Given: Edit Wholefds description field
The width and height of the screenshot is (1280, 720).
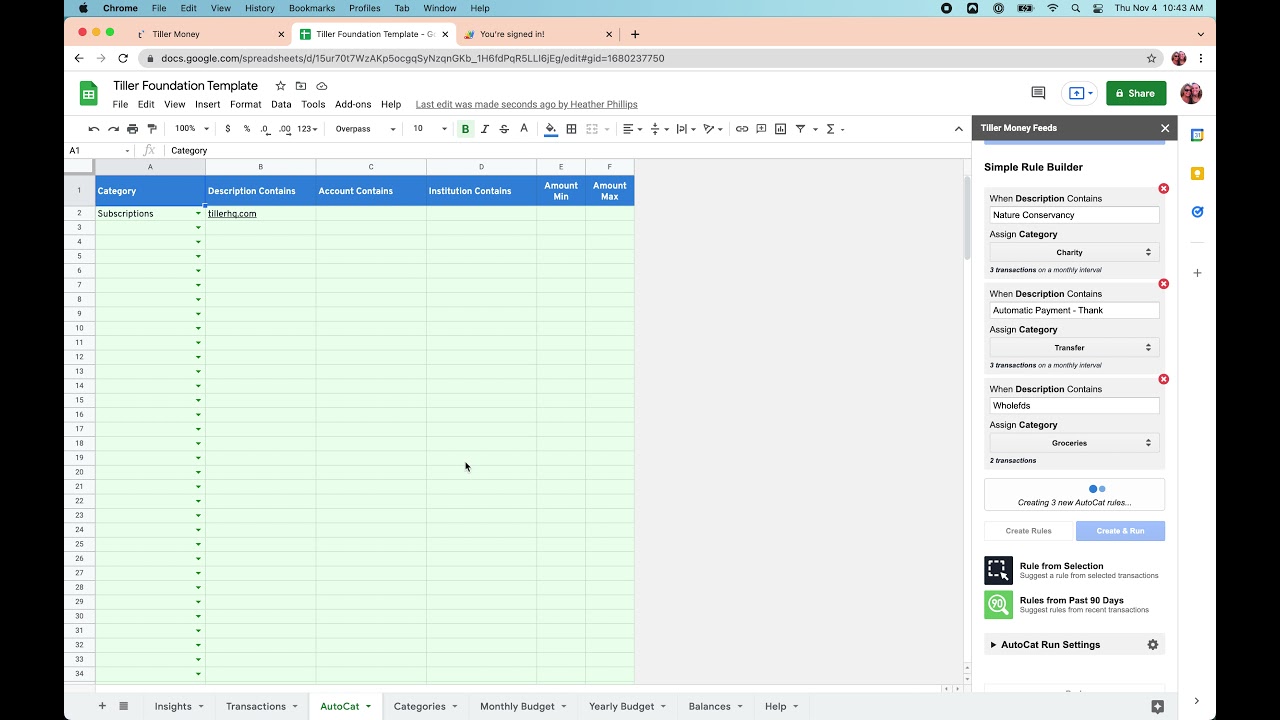Looking at the screenshot, I should (1075, 406).
